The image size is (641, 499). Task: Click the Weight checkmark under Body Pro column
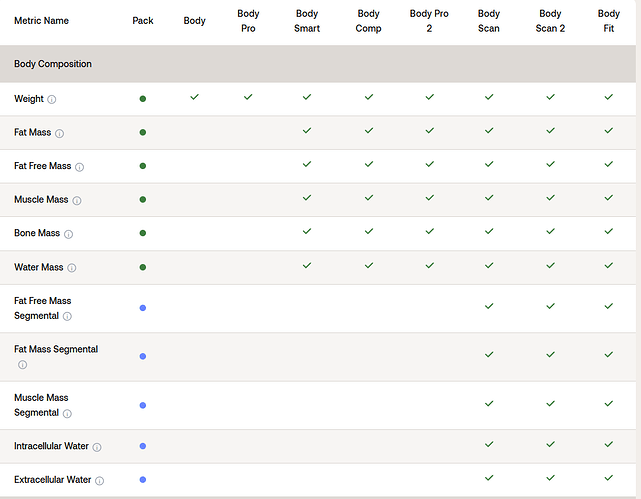point(248,97)
